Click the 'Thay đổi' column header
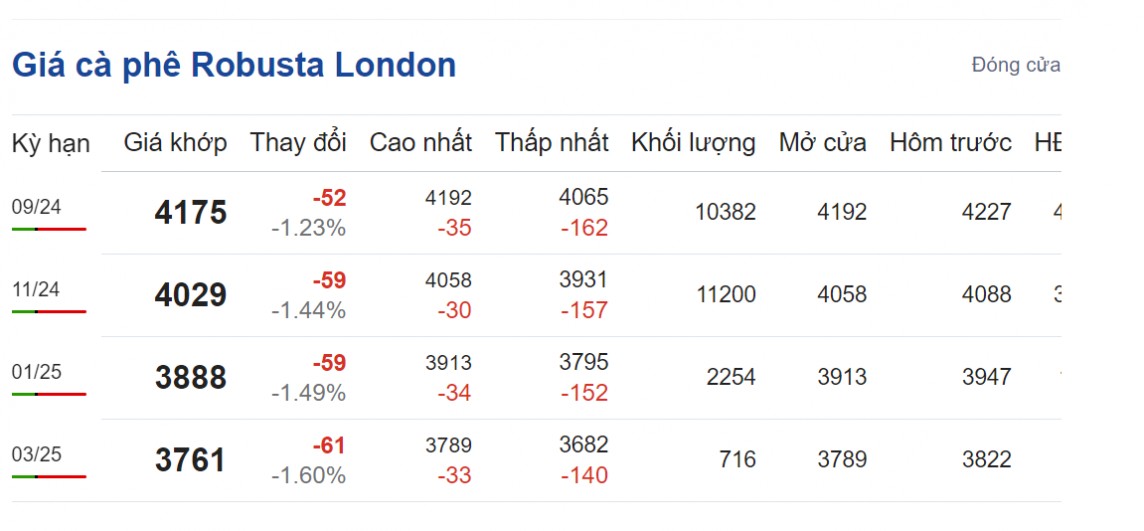 pyautogui.click(x=298, y=143)
